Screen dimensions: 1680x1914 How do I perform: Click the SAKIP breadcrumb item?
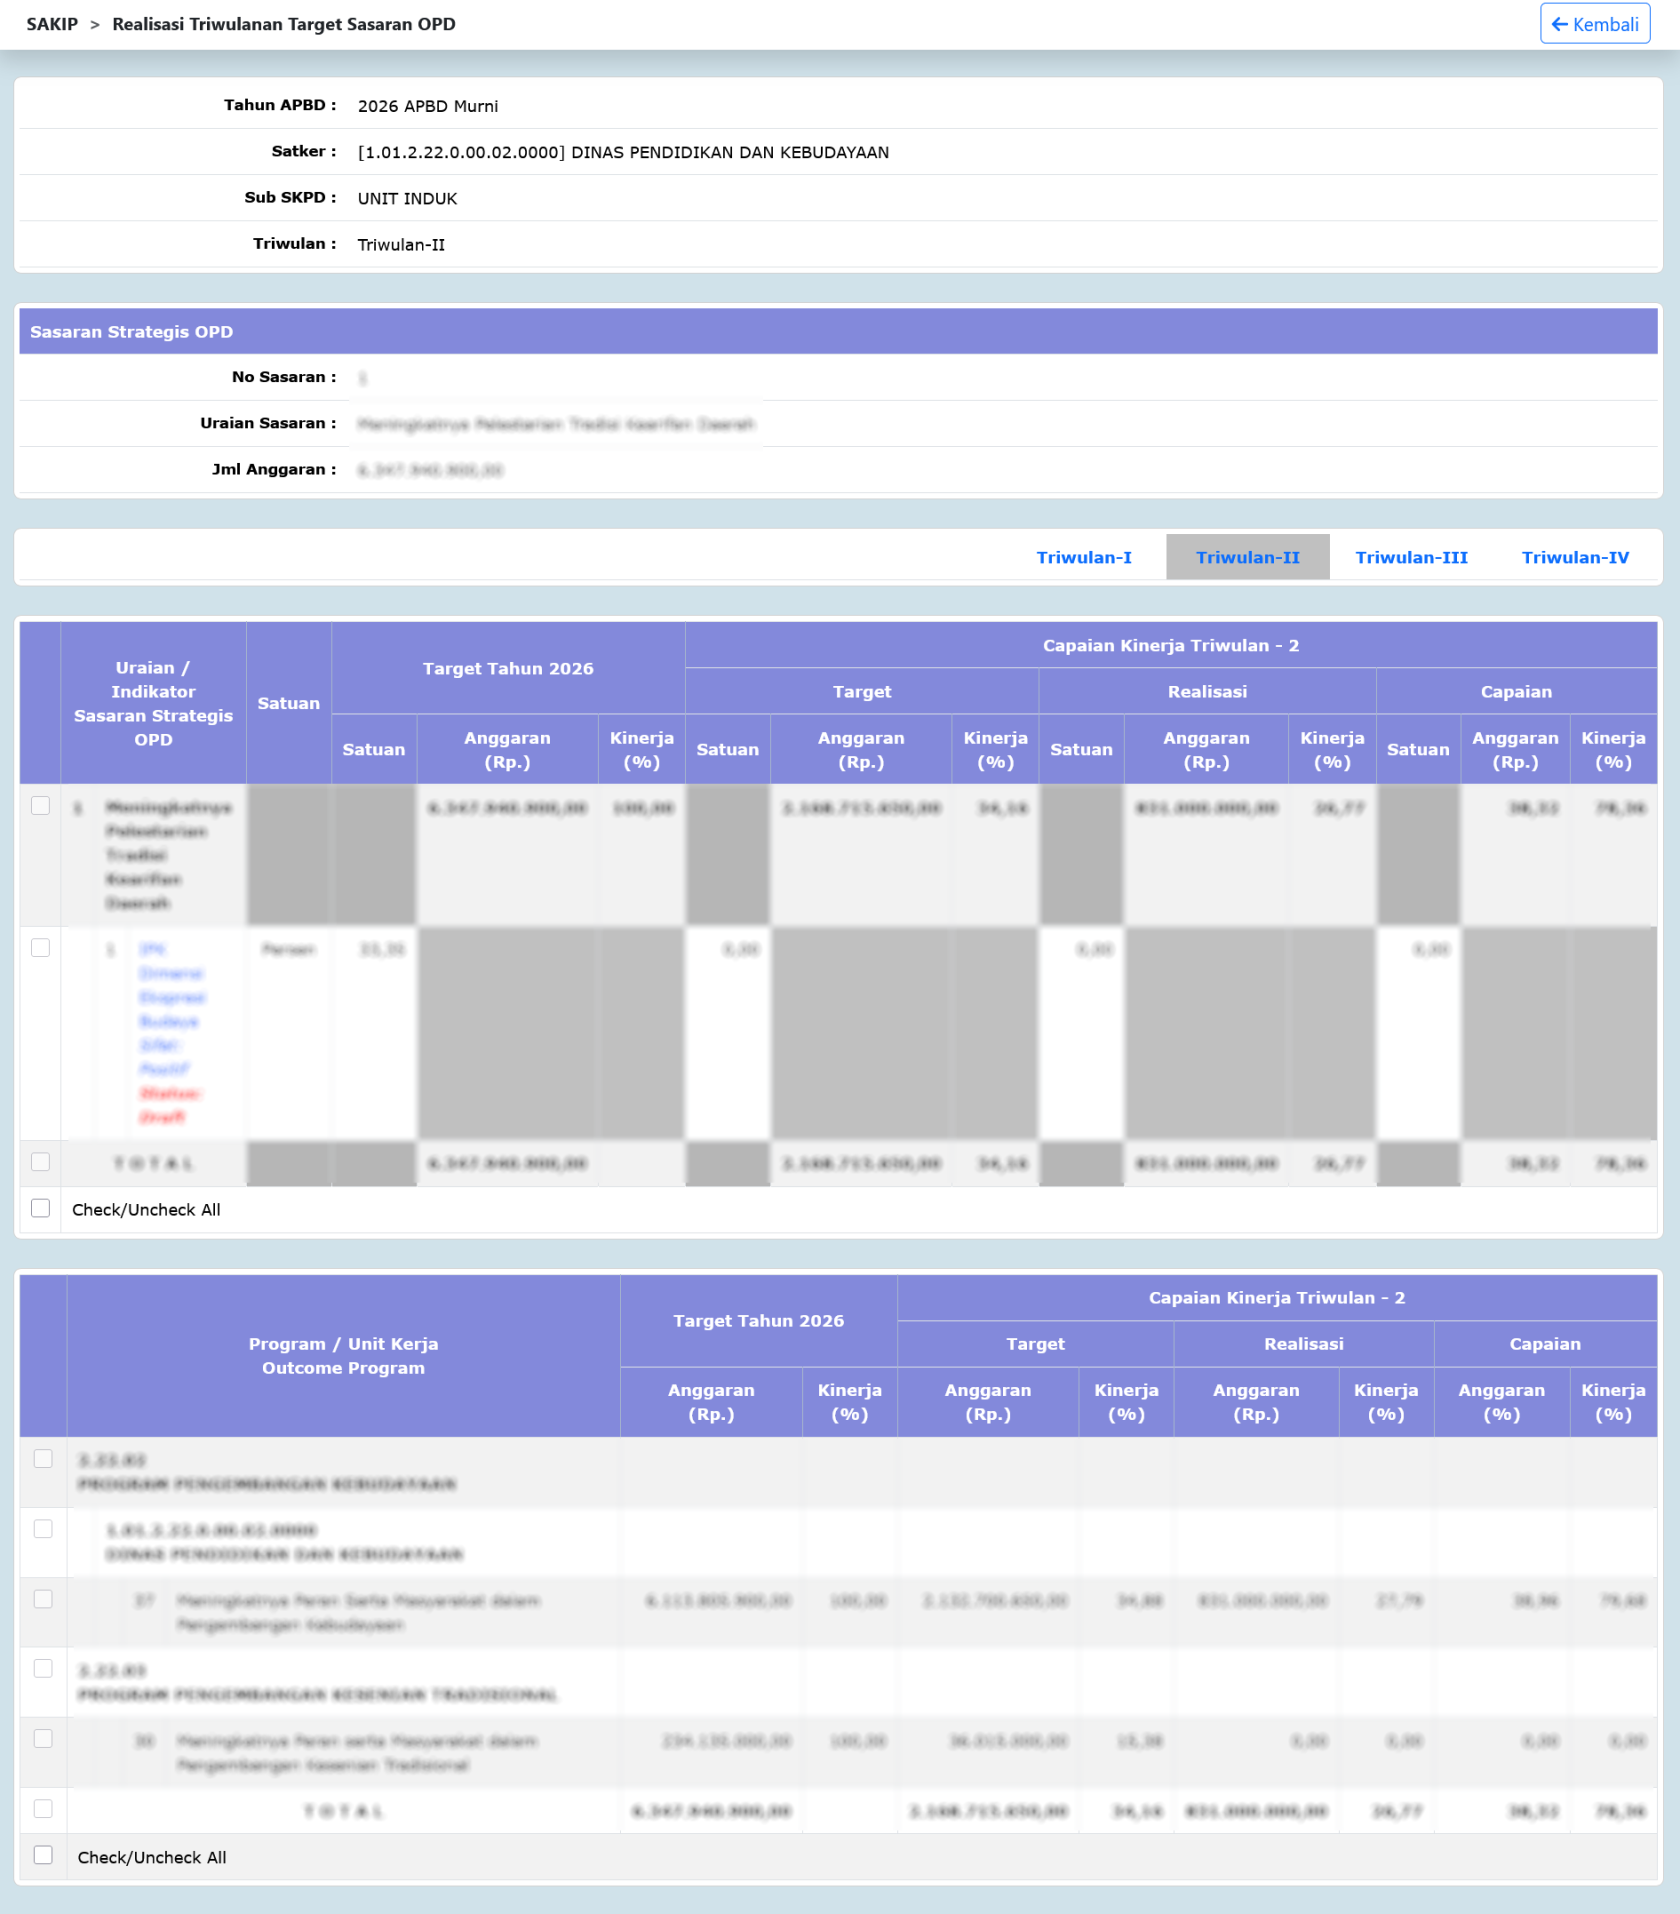(52, 24)
